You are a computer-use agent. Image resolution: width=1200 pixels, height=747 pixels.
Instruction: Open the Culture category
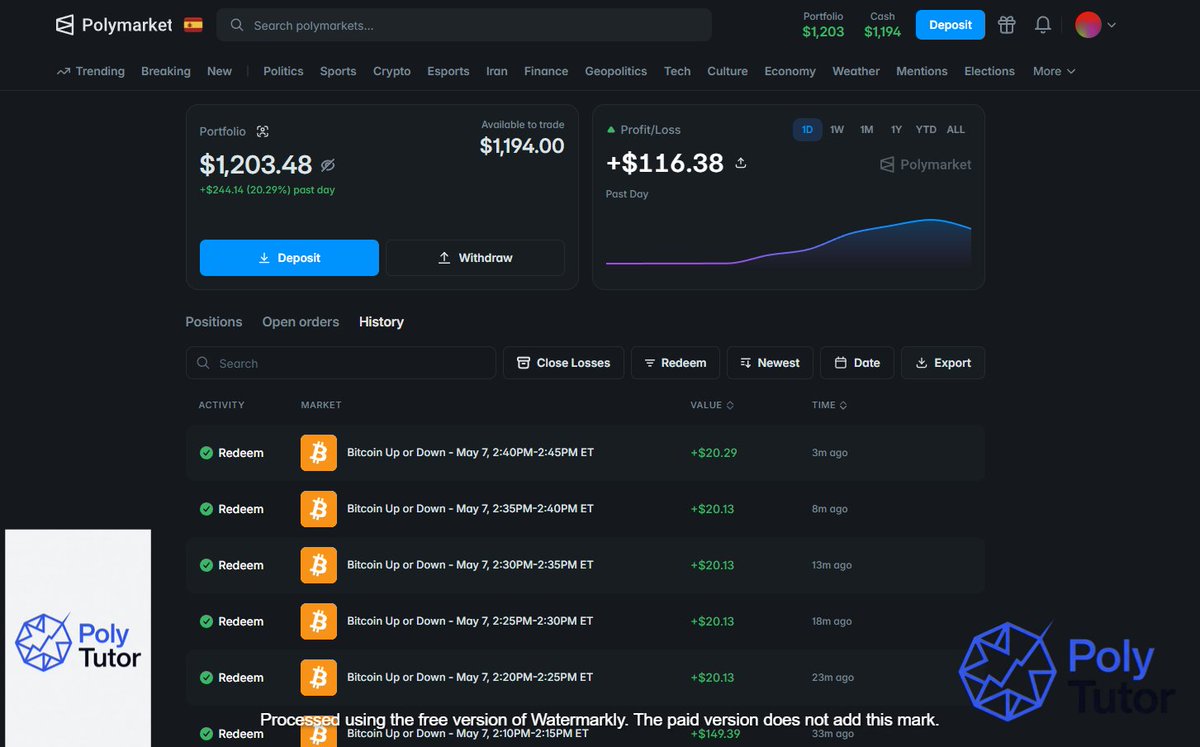(x=727, y=71)
